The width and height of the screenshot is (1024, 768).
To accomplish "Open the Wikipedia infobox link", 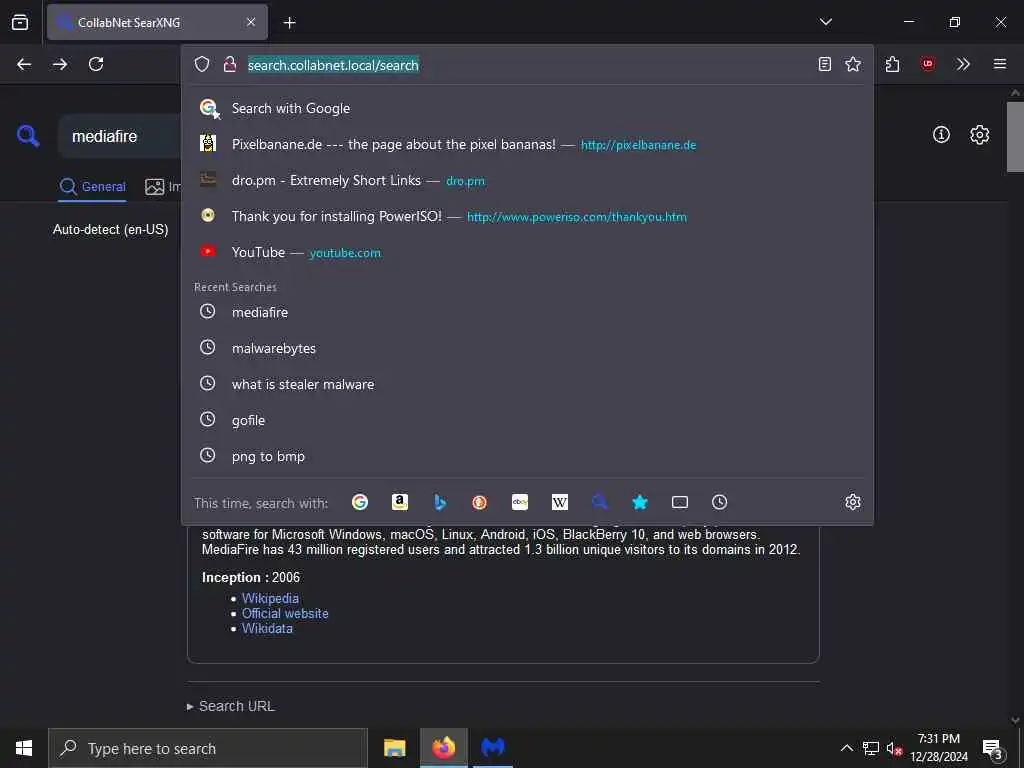I will tap(270, 598).
